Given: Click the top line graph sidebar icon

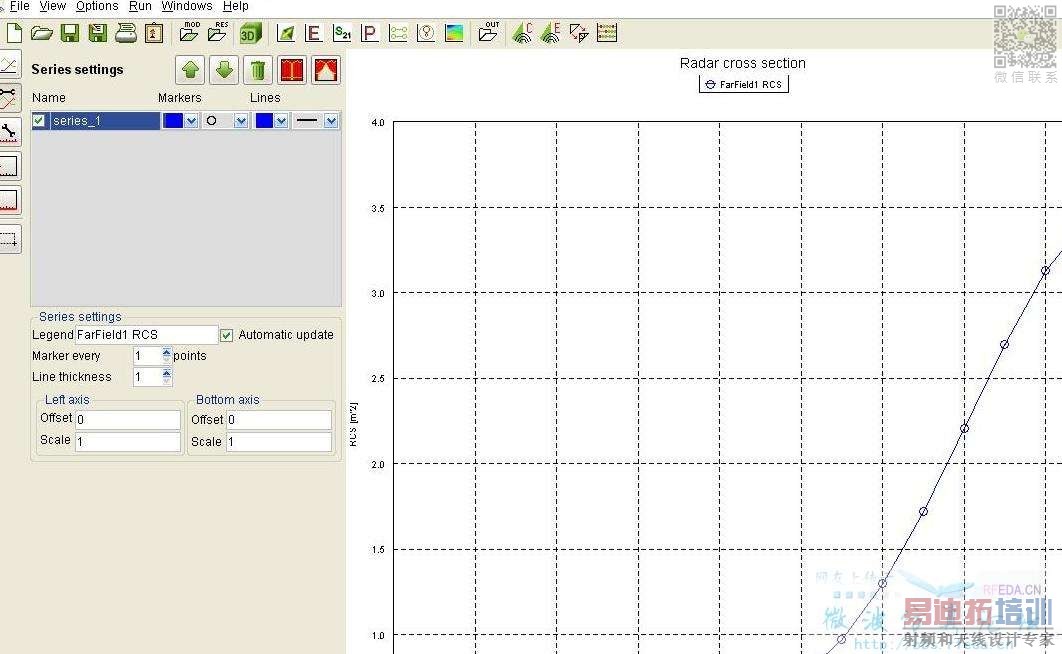Looking at the screenshot, I should 9,64.
